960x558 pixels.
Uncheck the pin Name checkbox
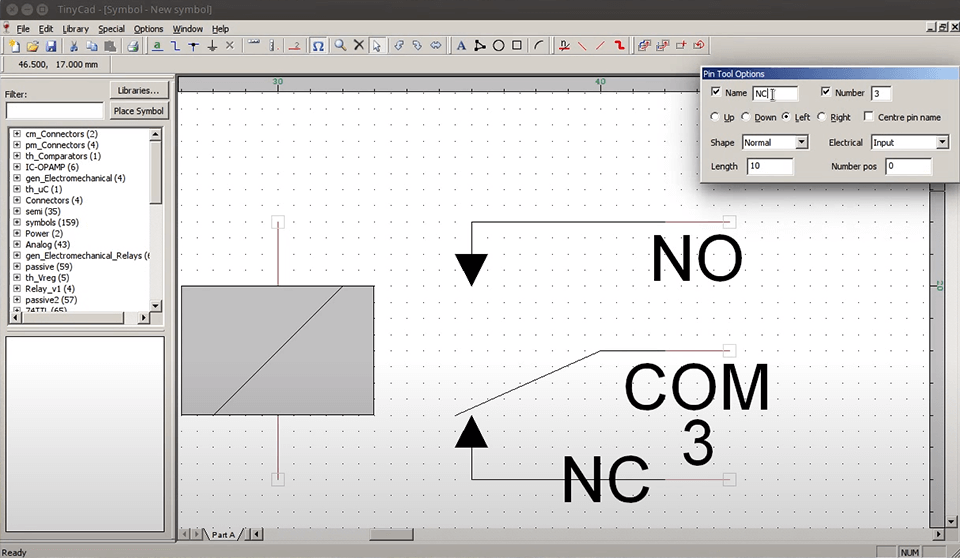tap(715, 93)
